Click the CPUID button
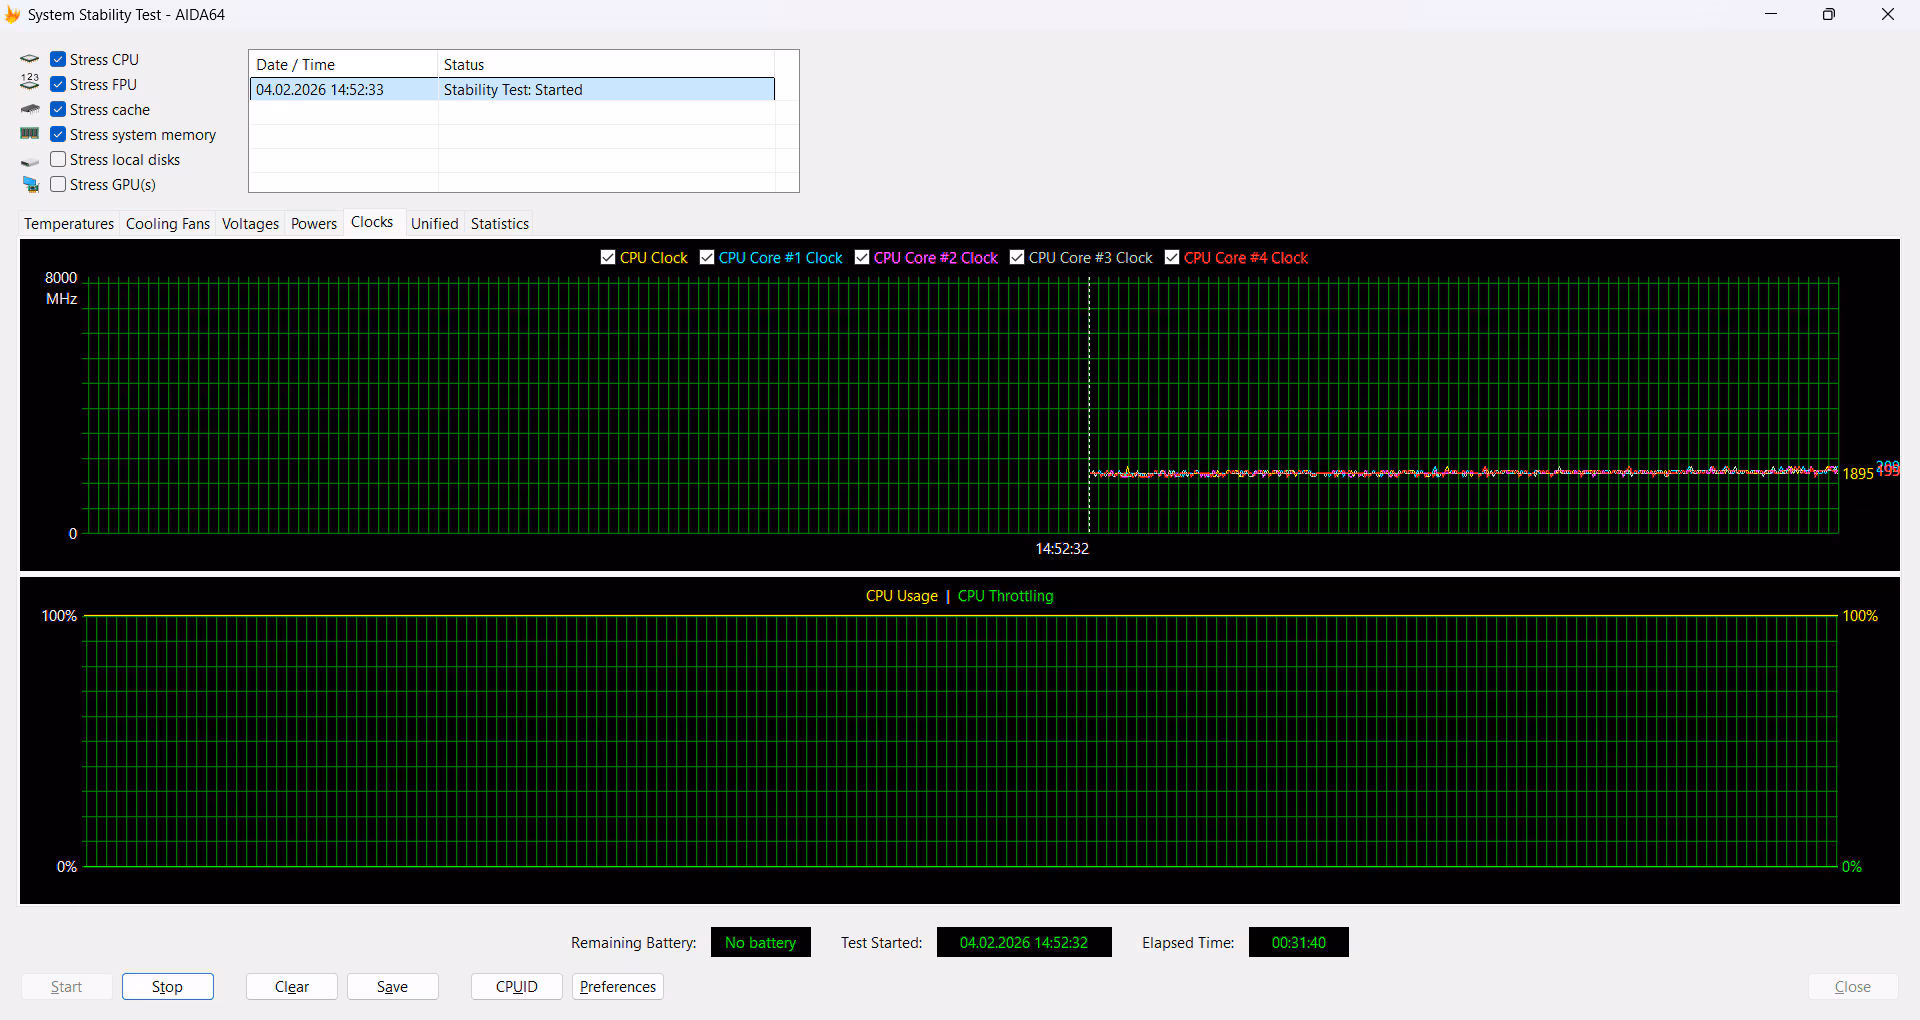Screen dimensions: 1920x1020 516,987
